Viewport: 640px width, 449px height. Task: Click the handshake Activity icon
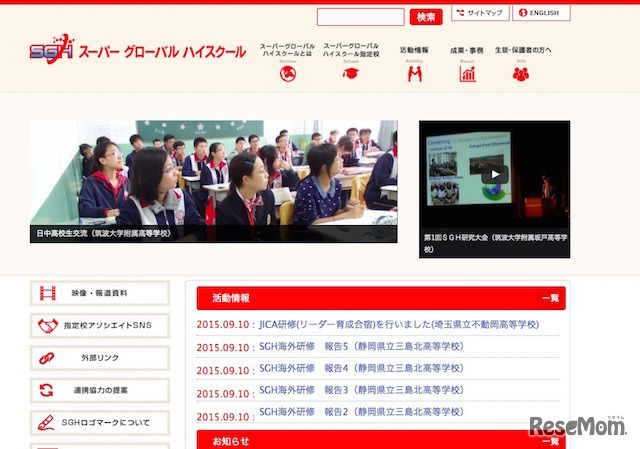(x=415, y=74)
